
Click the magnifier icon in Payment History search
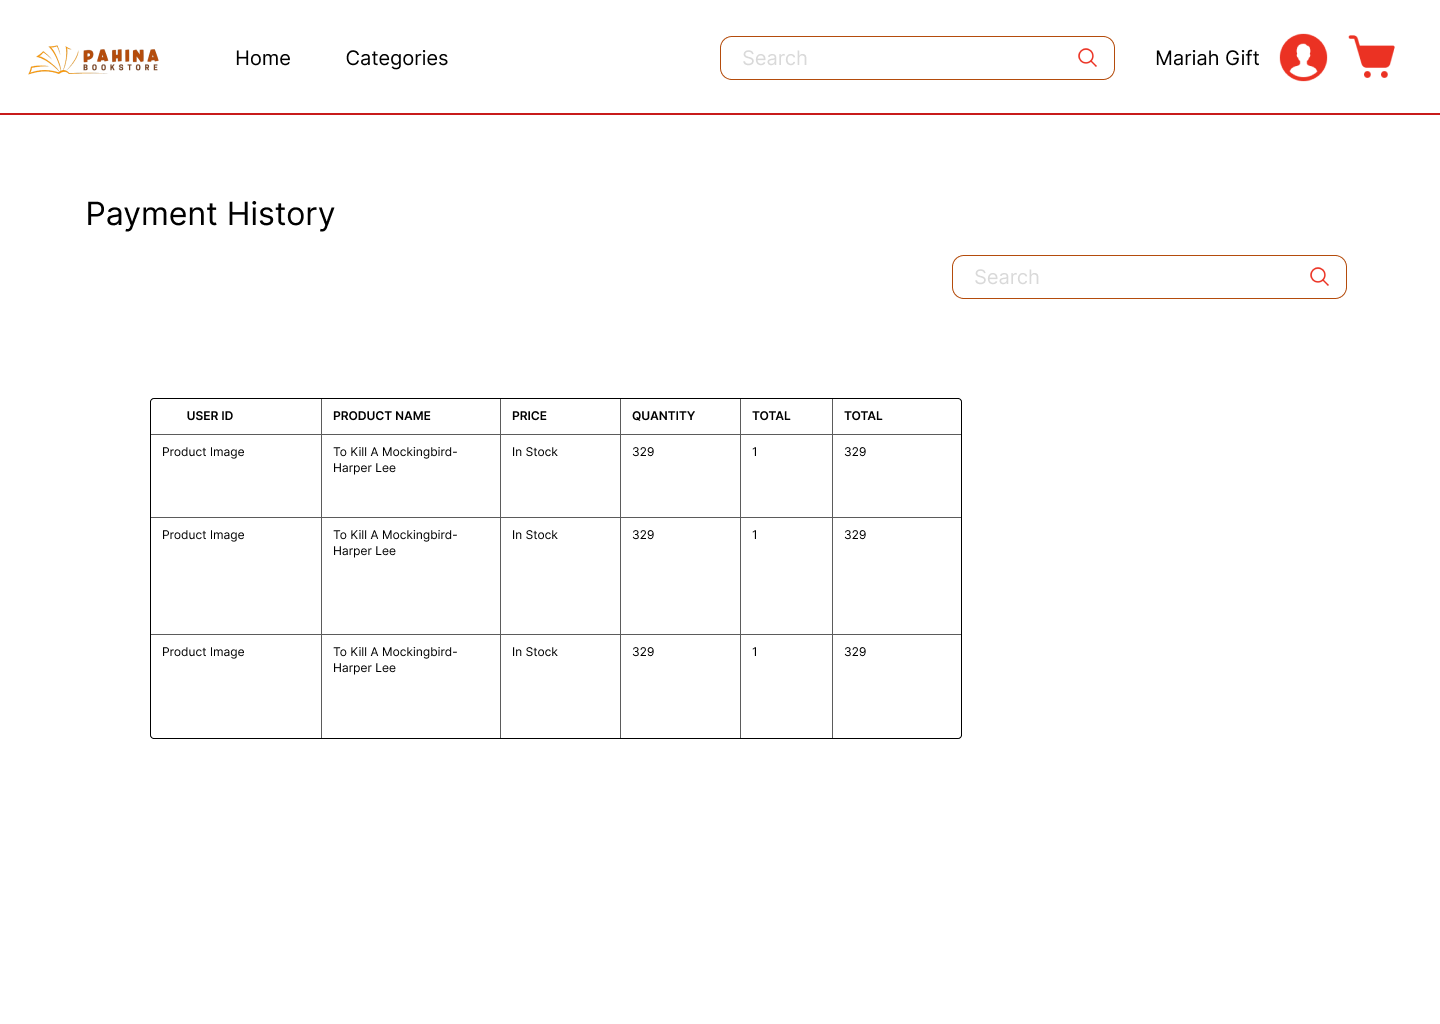(1319, 277)
